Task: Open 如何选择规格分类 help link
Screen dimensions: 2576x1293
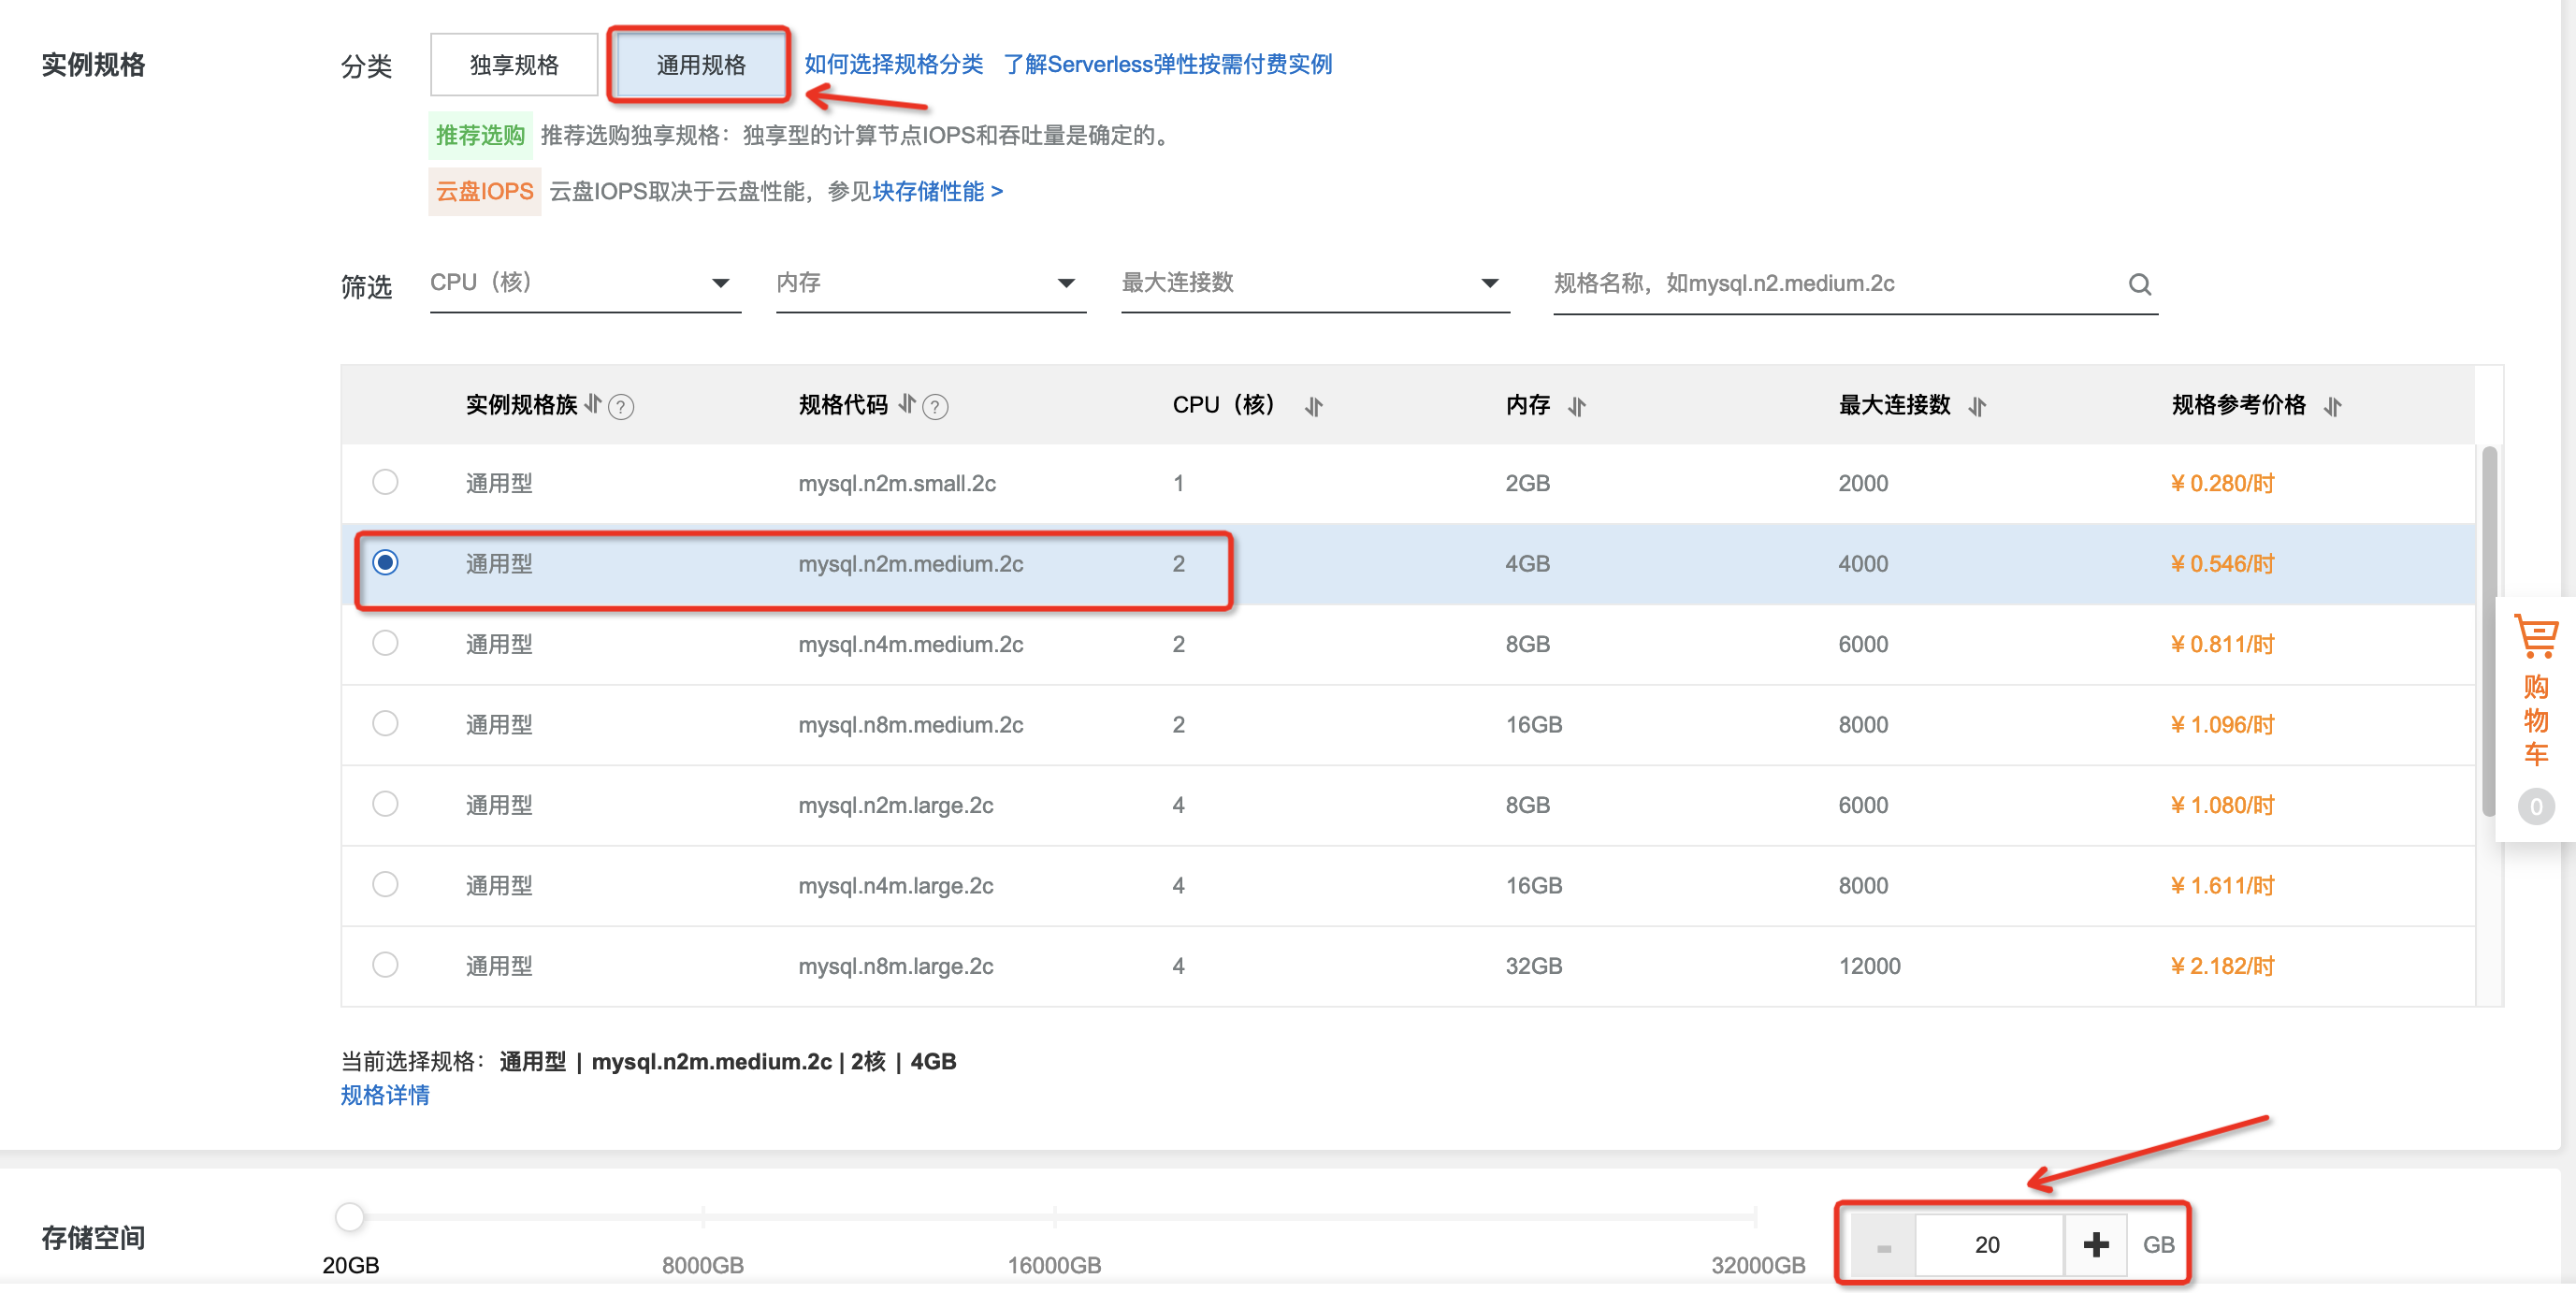Action: pyautogui.click(x=893, y=65)
